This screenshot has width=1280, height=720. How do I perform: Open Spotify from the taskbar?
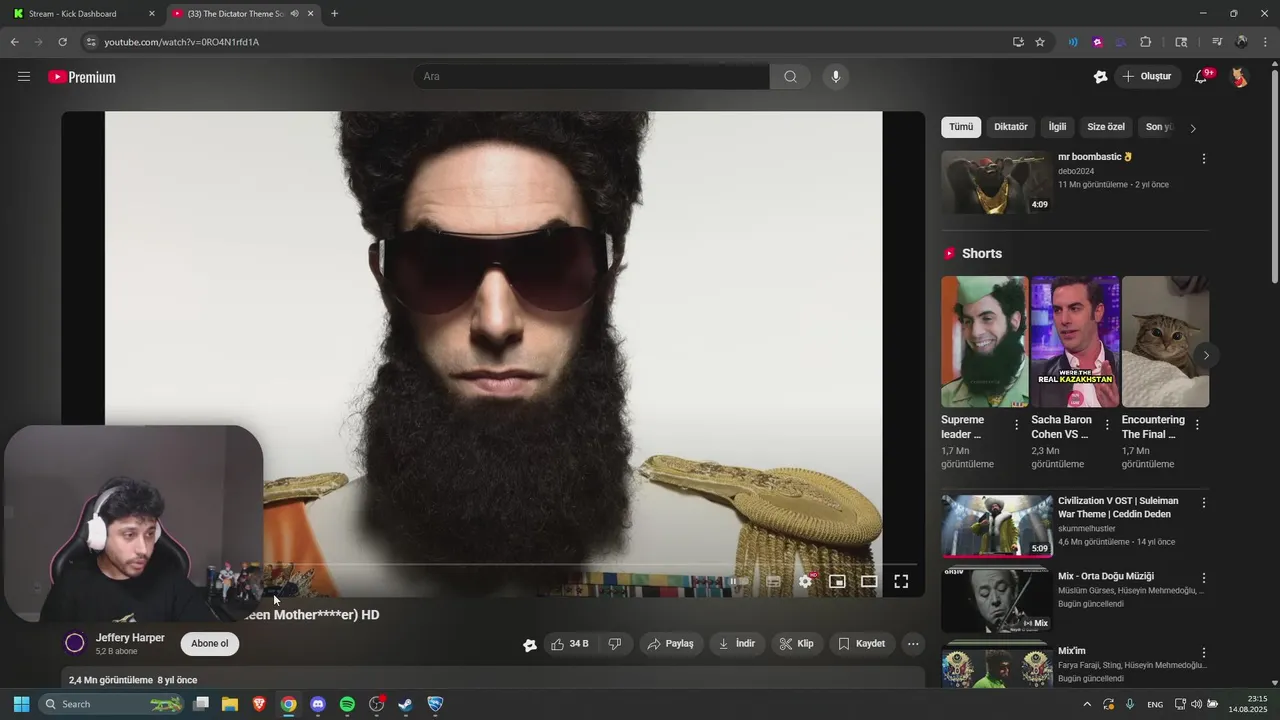tap(347, 704)
